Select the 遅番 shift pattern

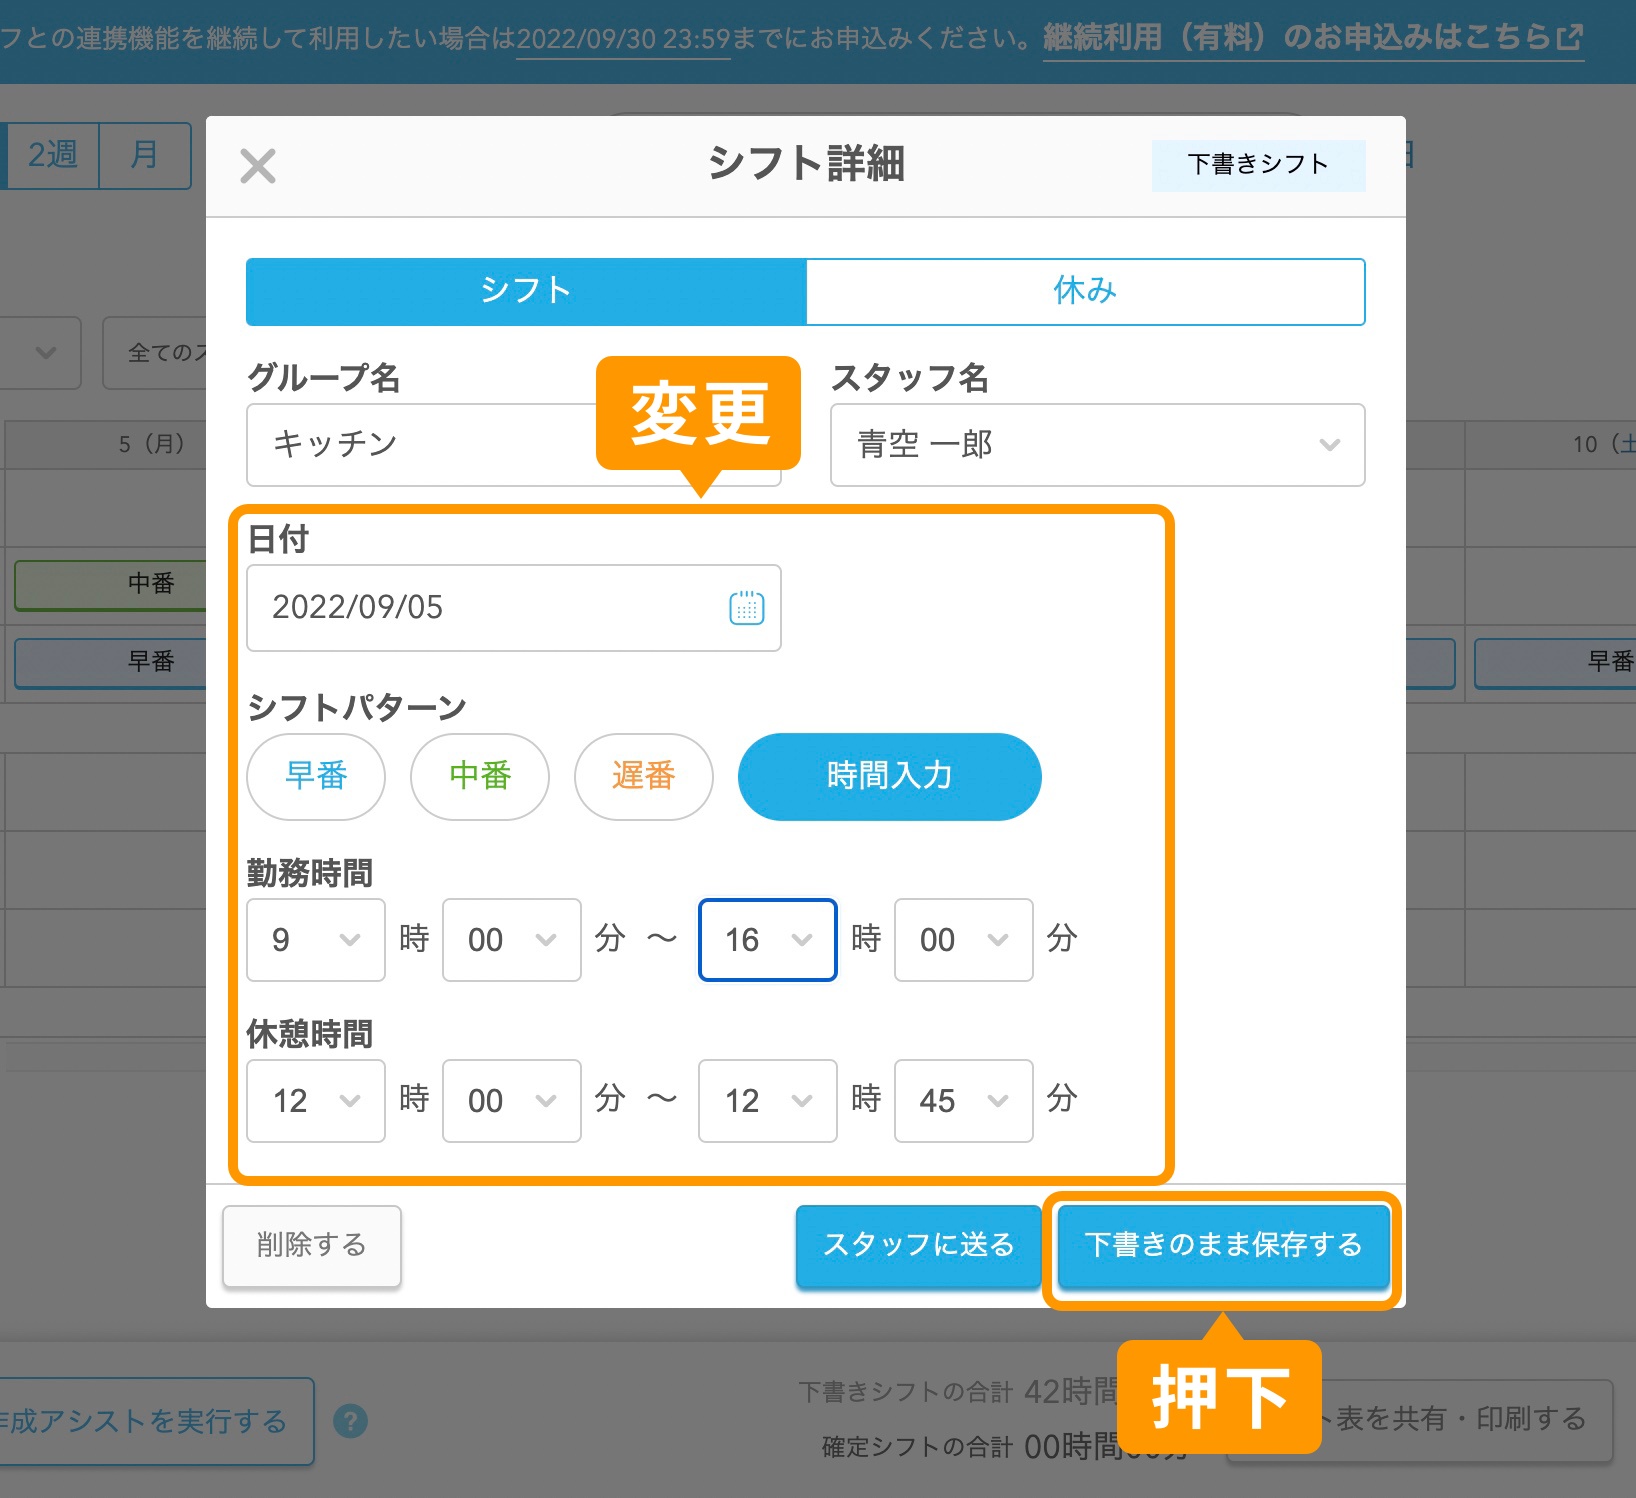pos(643,777)
